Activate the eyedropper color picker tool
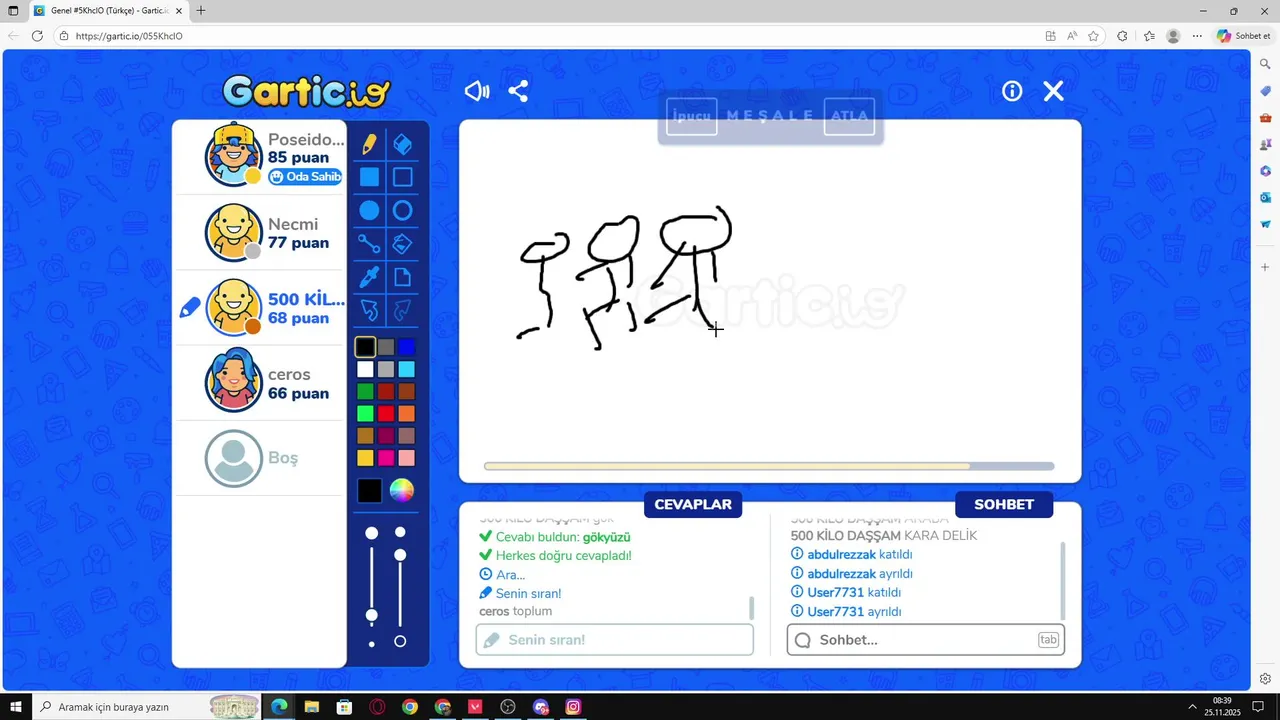 pyautogui.click(x=369, y=277)
